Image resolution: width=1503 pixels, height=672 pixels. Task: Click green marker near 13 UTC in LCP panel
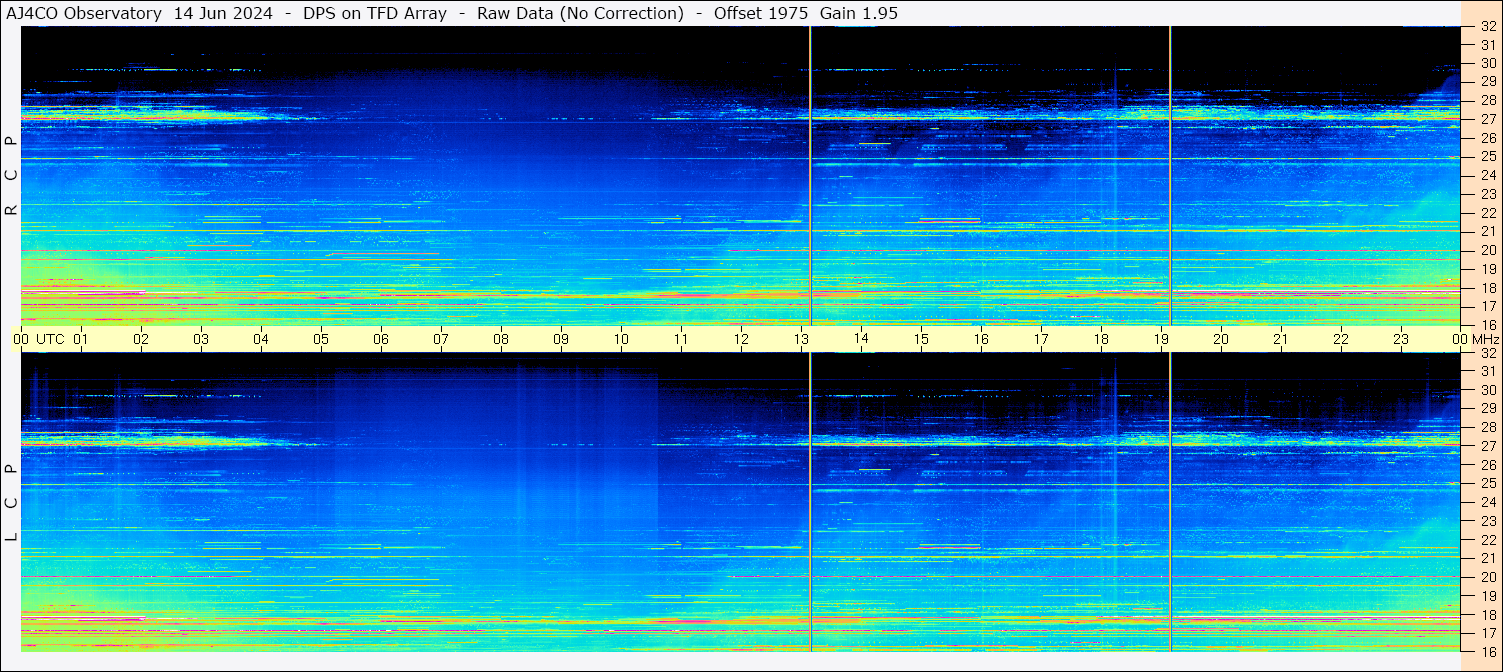point(810,502)
